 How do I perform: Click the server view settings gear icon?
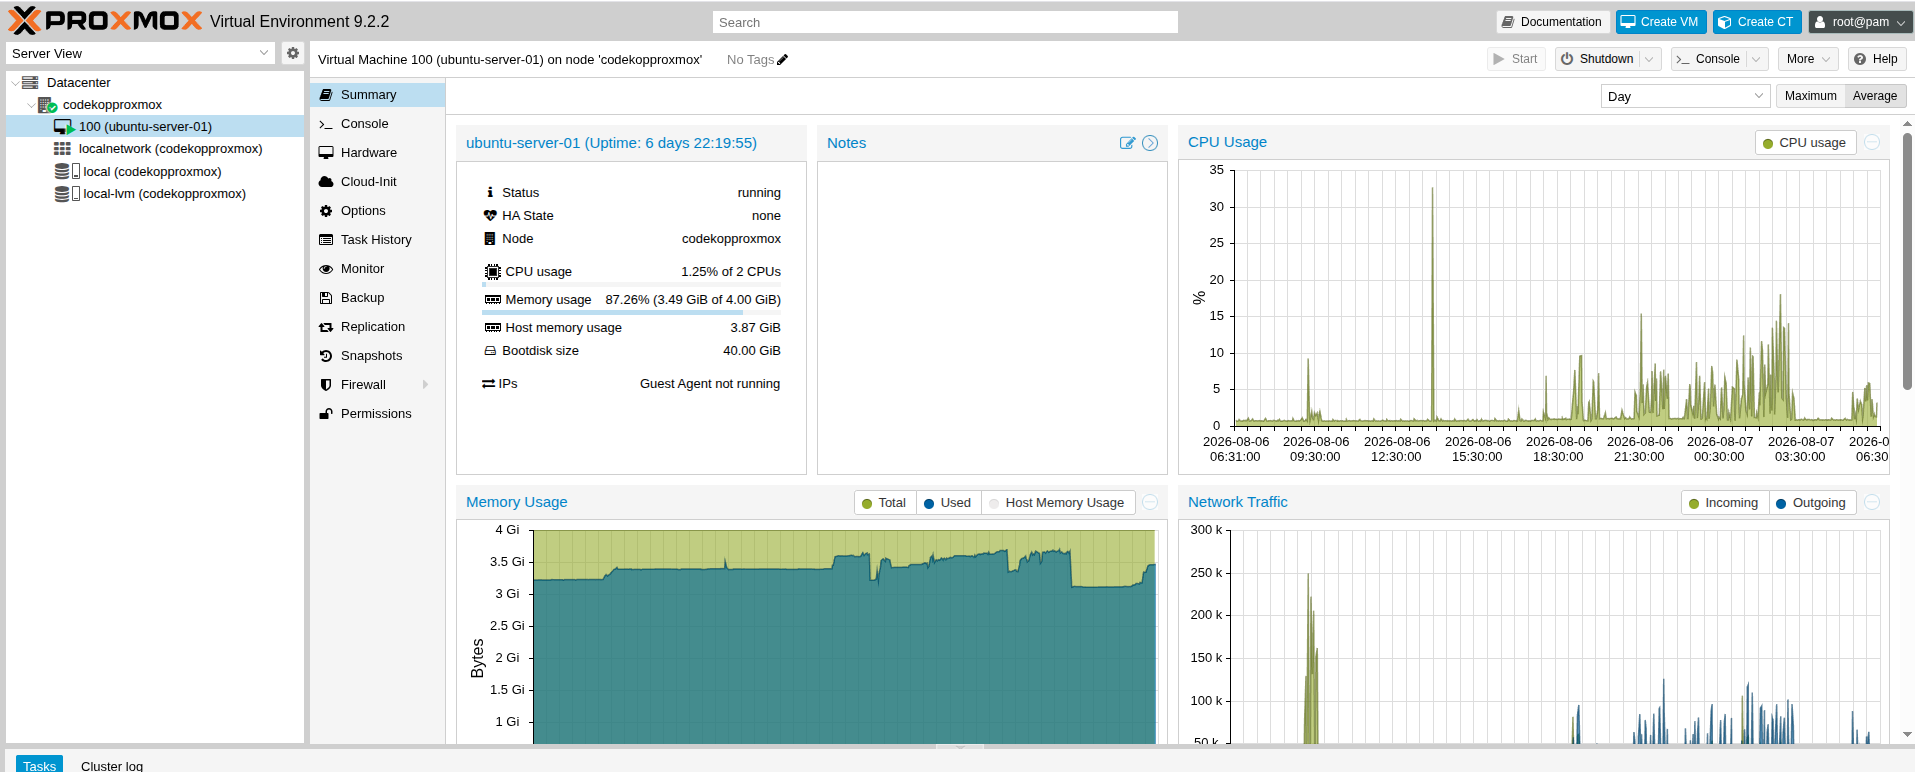[293, 53]
